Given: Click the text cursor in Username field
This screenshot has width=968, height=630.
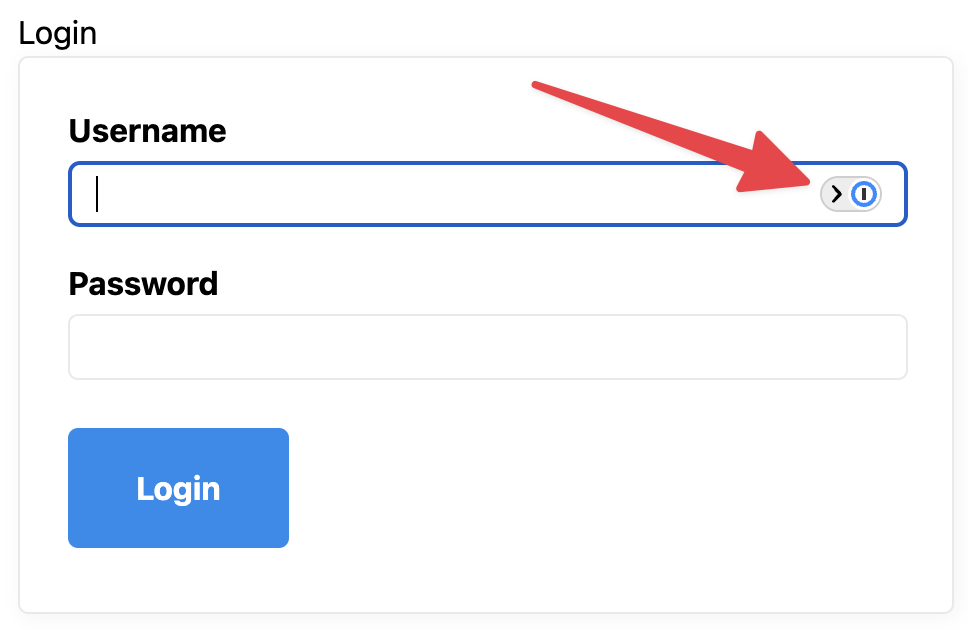Looking at the screenshot, I should point(97,194).
